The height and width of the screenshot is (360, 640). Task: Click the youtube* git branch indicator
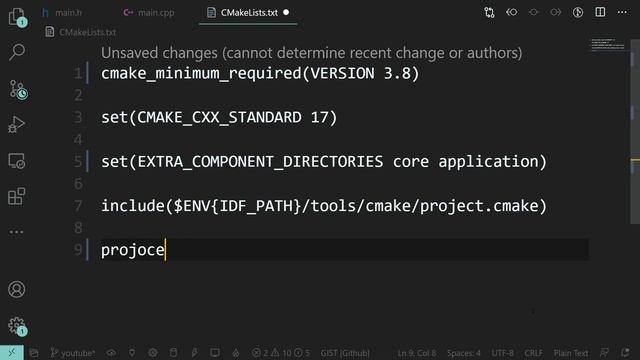73,353
